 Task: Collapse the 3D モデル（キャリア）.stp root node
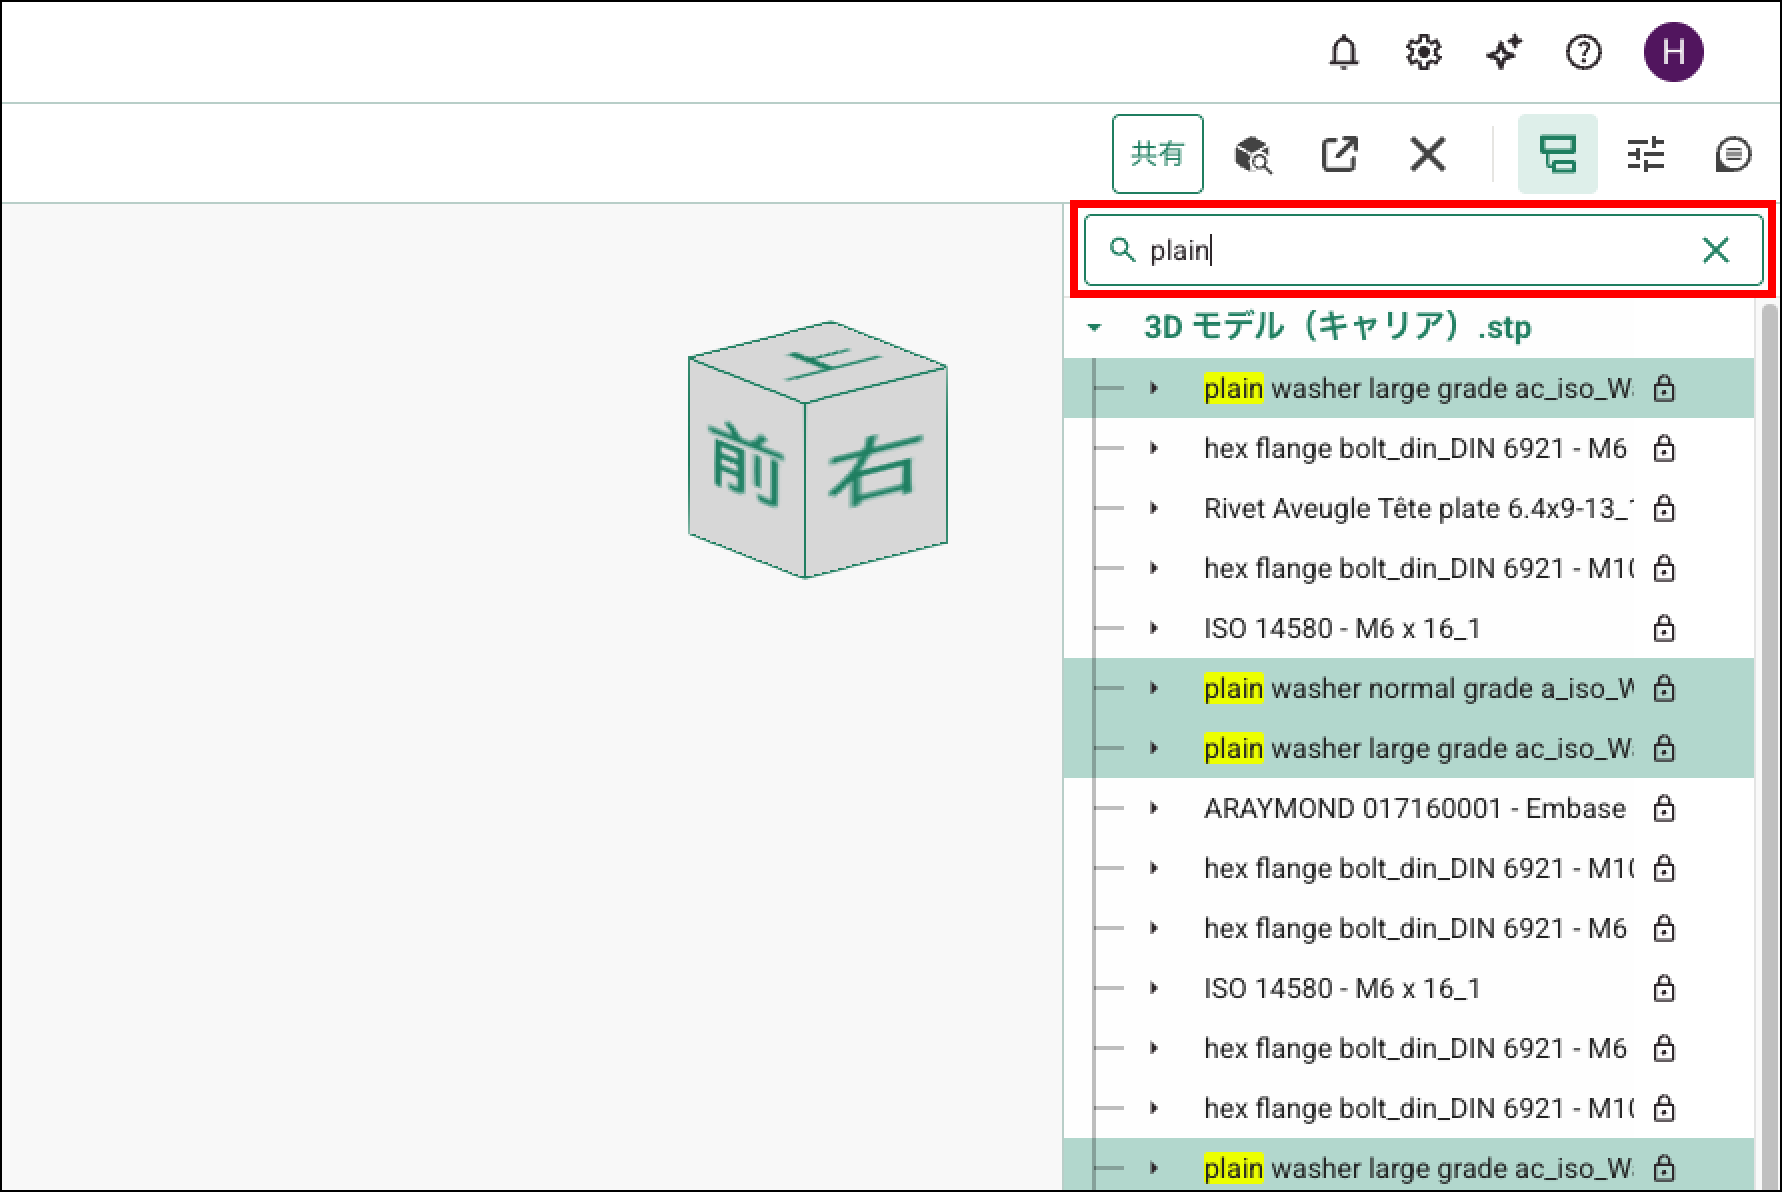(x=1095, y=328)
